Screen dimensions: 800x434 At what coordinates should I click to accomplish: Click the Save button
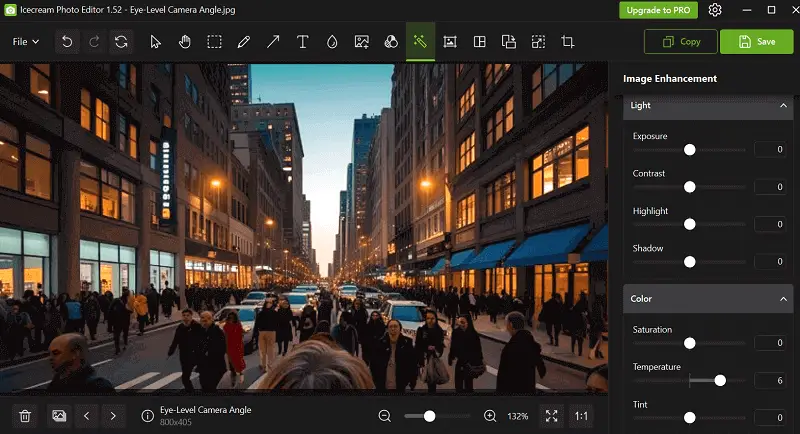click(x=757, y=42)
